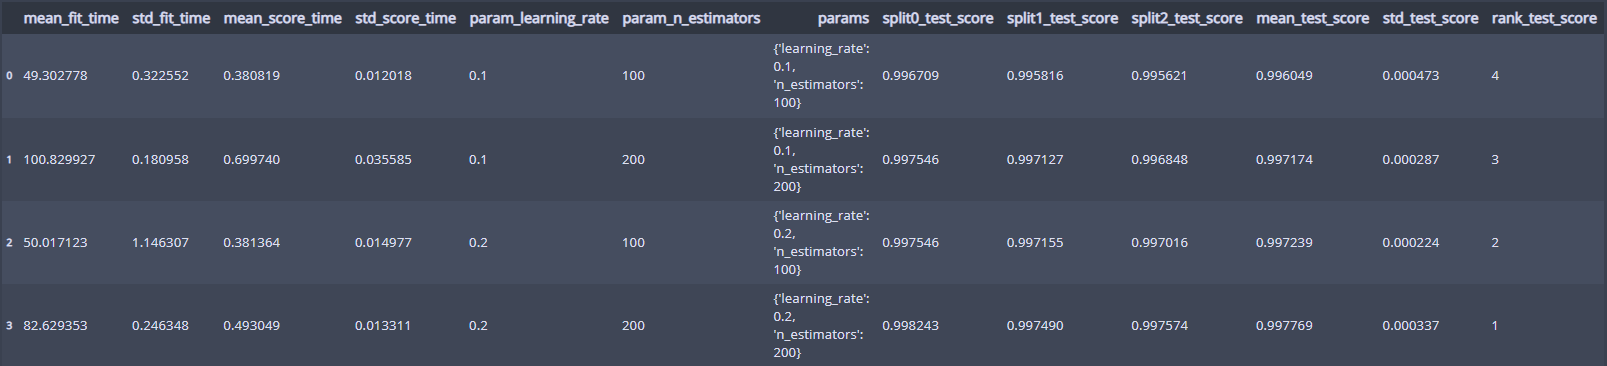Select the row index label 0

(9, 76)
